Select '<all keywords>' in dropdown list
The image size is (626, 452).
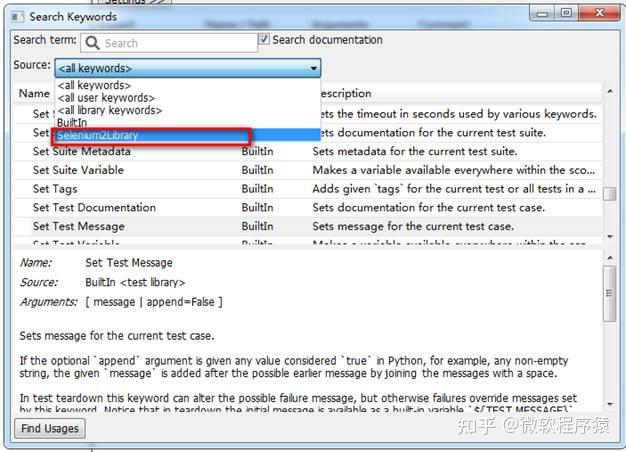[x=93, y=86]
